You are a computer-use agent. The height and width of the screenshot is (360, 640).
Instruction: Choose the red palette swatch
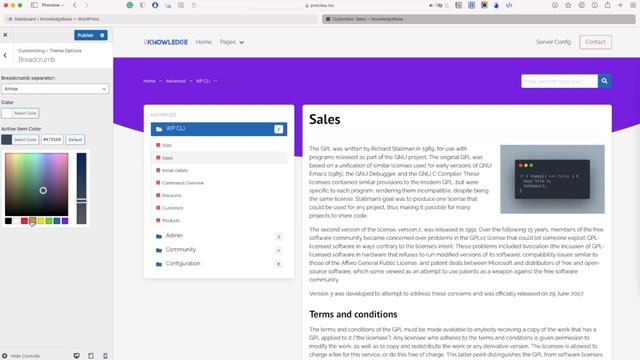coord(24,221)
